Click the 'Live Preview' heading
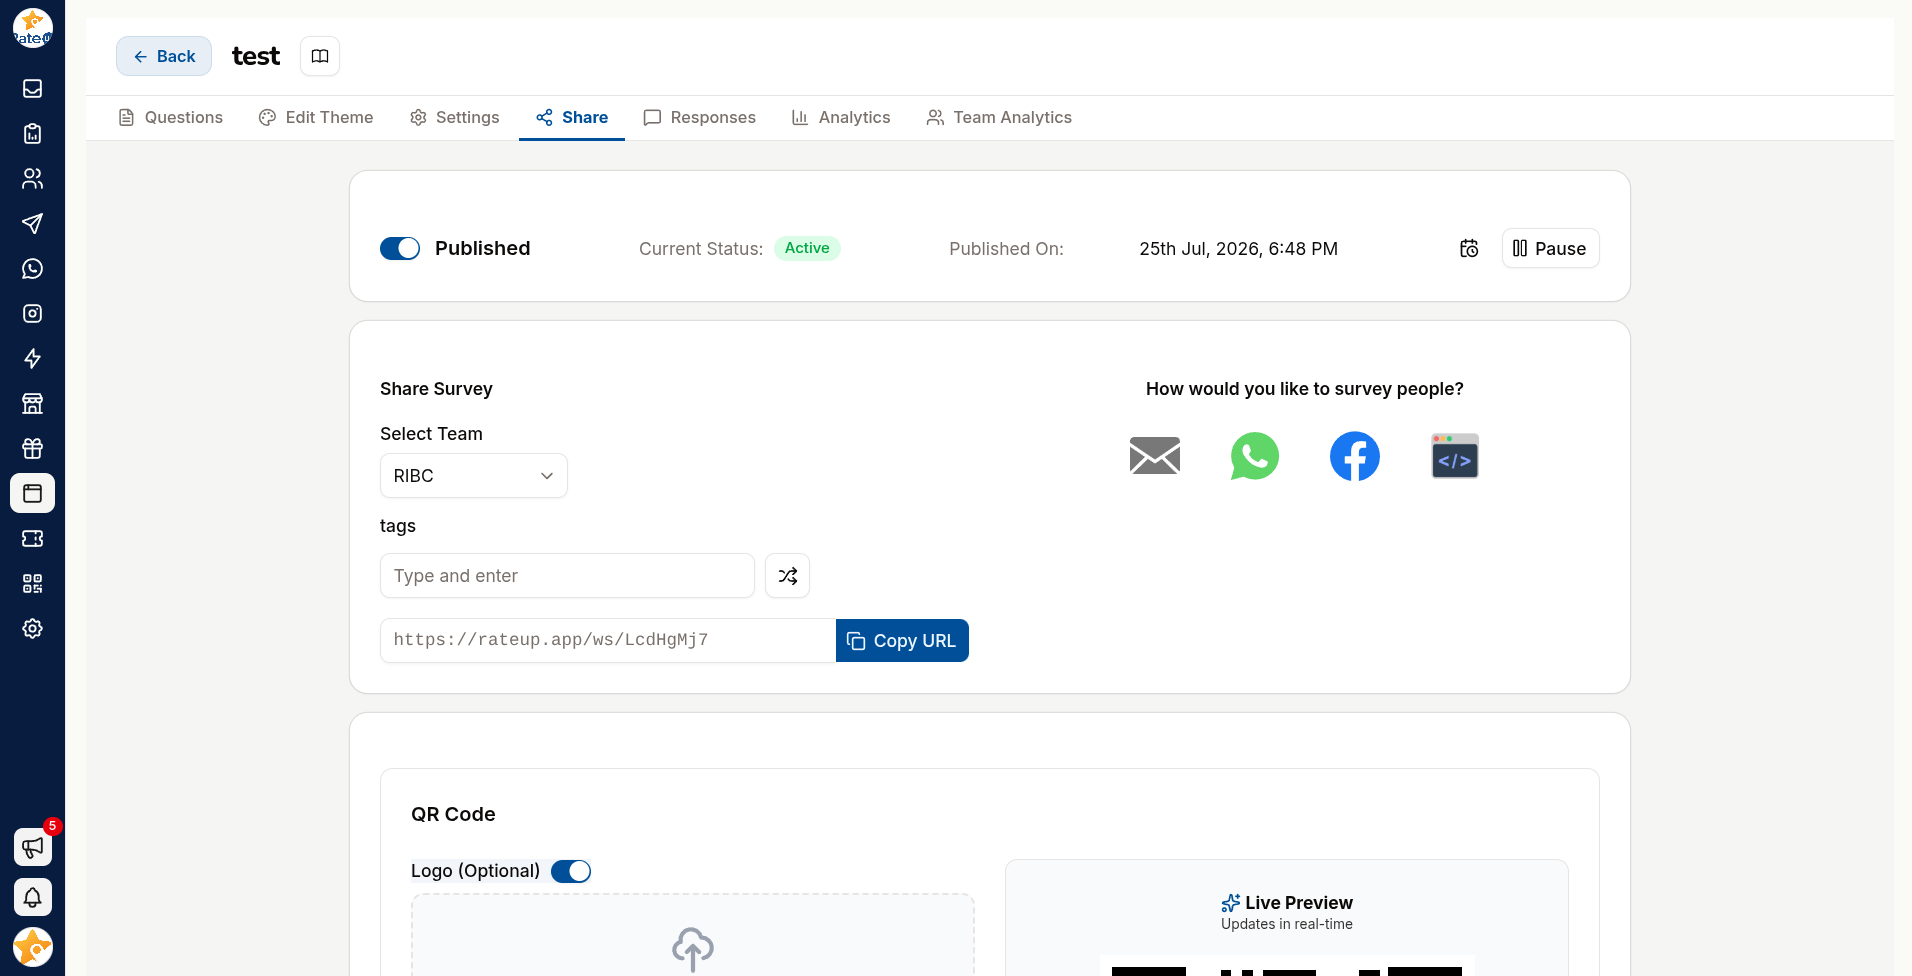The width and height of the screenshot is (1912, 976). point(1299,903)
